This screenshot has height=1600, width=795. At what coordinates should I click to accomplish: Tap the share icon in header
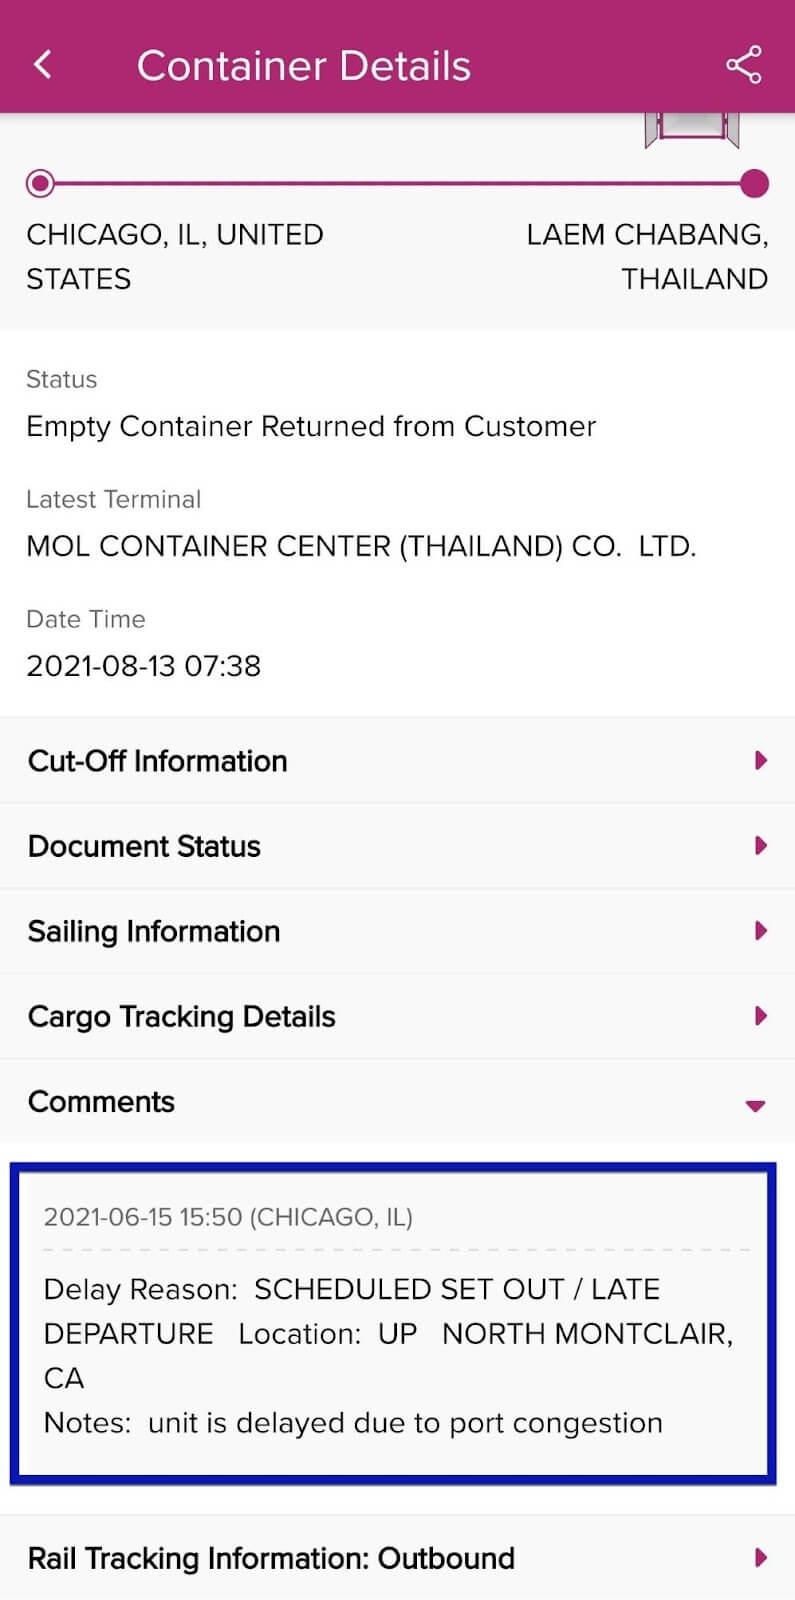tap(743, 65)
